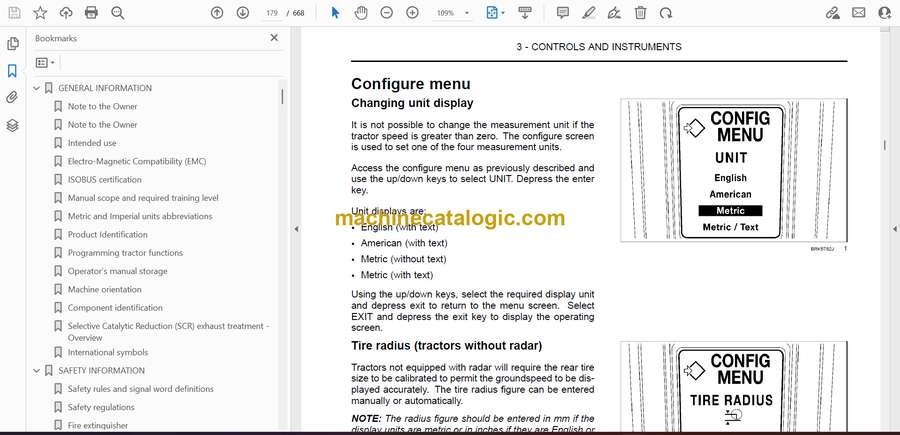Open Manual scope and required training level
This screenshot has height=435, width=900.
click(143, 198)
